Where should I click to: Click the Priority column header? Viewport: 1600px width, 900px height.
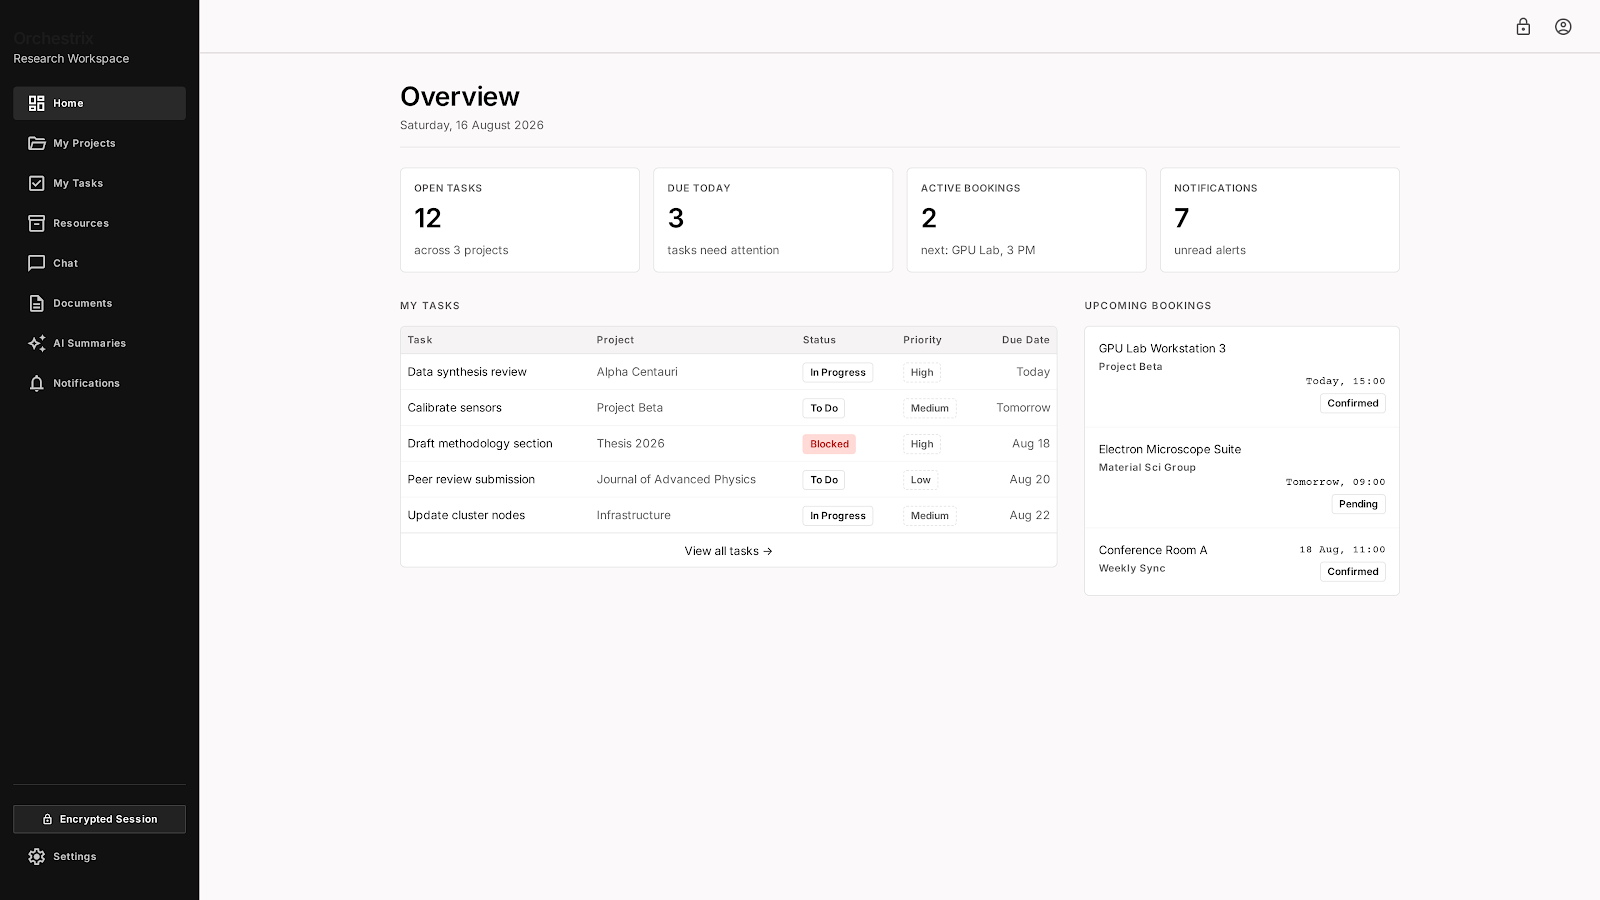tap(922, 340)
